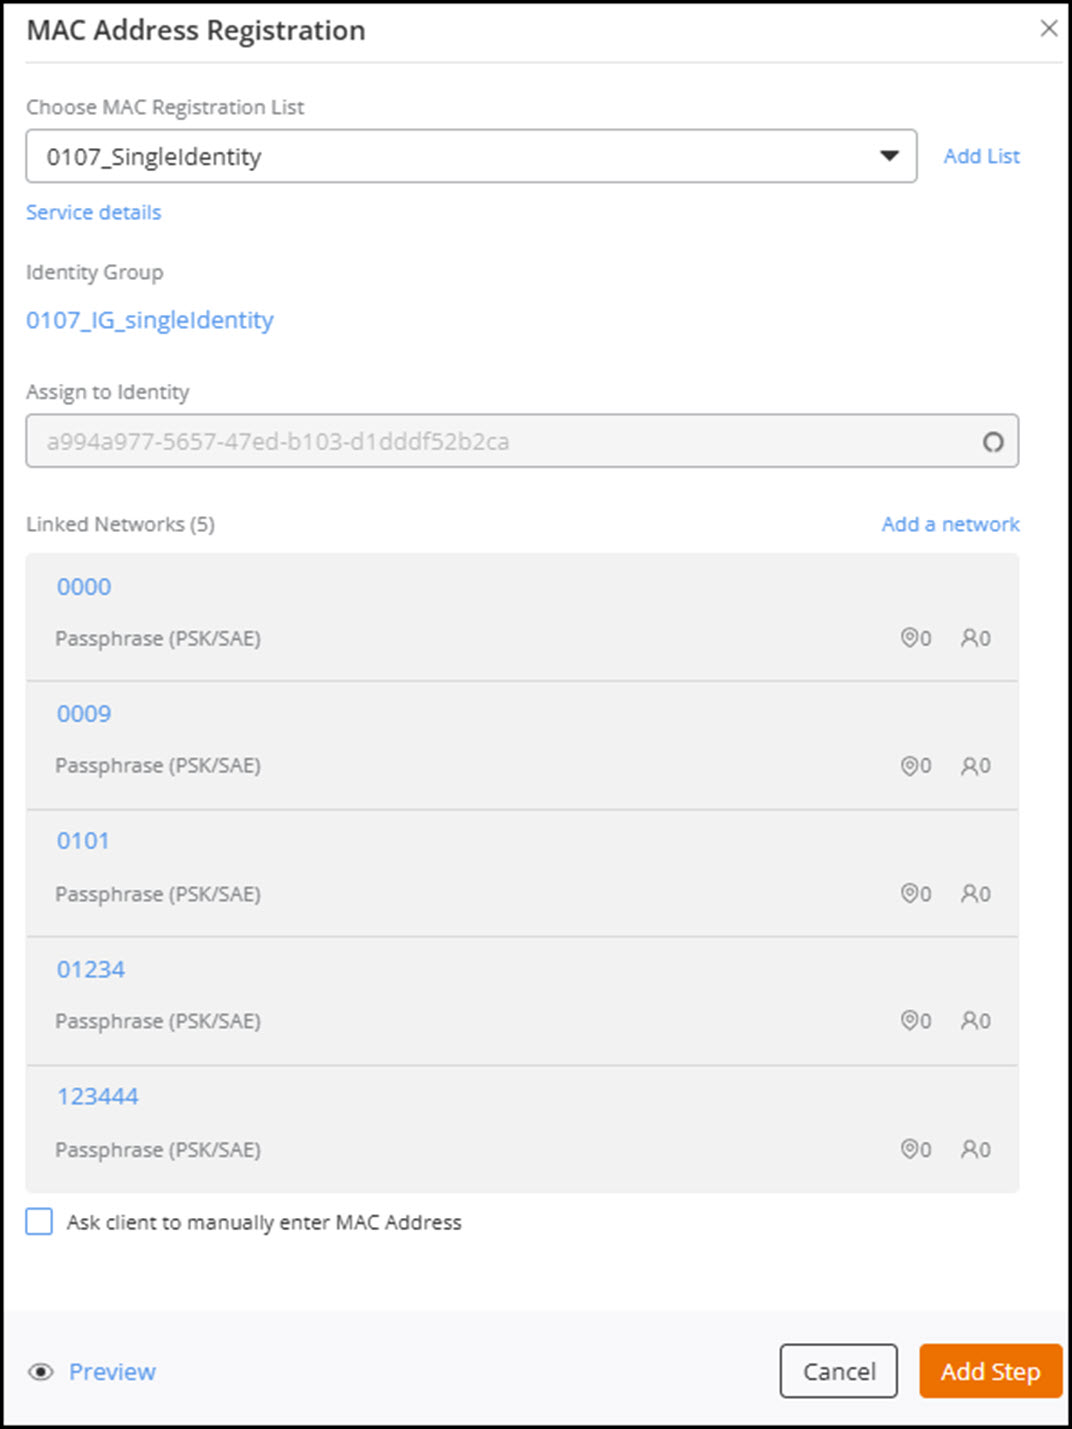
Task: Click the user count icon for network 0000
Action: point(969,637)
